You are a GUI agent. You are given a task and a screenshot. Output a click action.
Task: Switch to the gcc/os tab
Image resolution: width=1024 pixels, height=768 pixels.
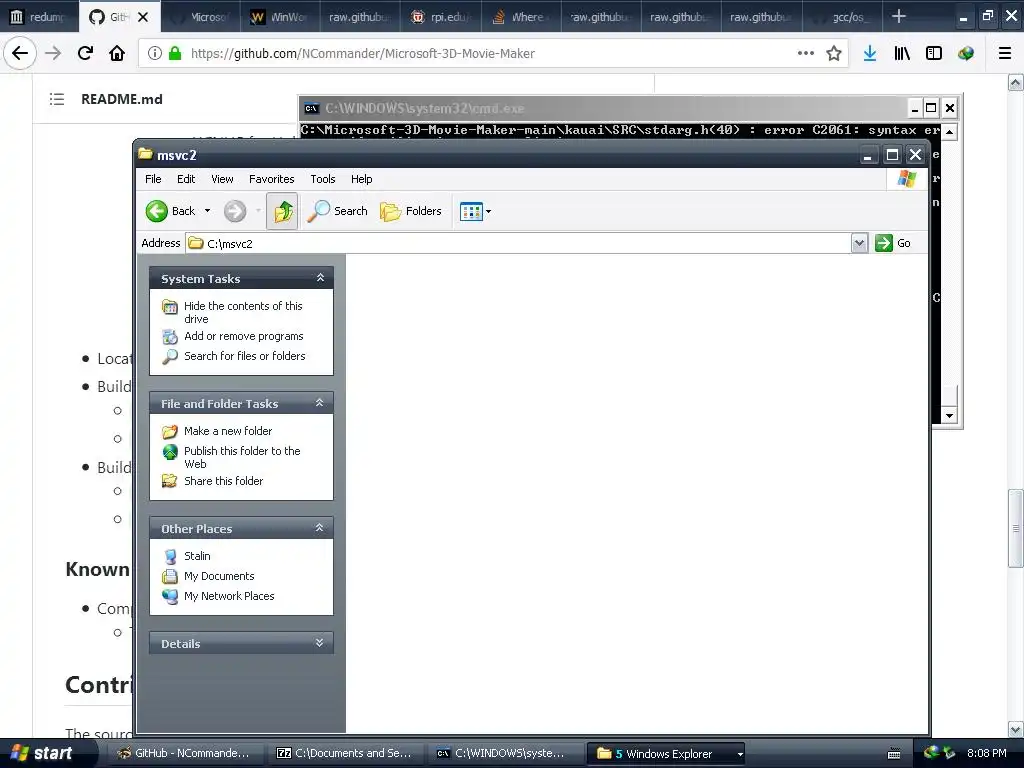tap(841, 17)
